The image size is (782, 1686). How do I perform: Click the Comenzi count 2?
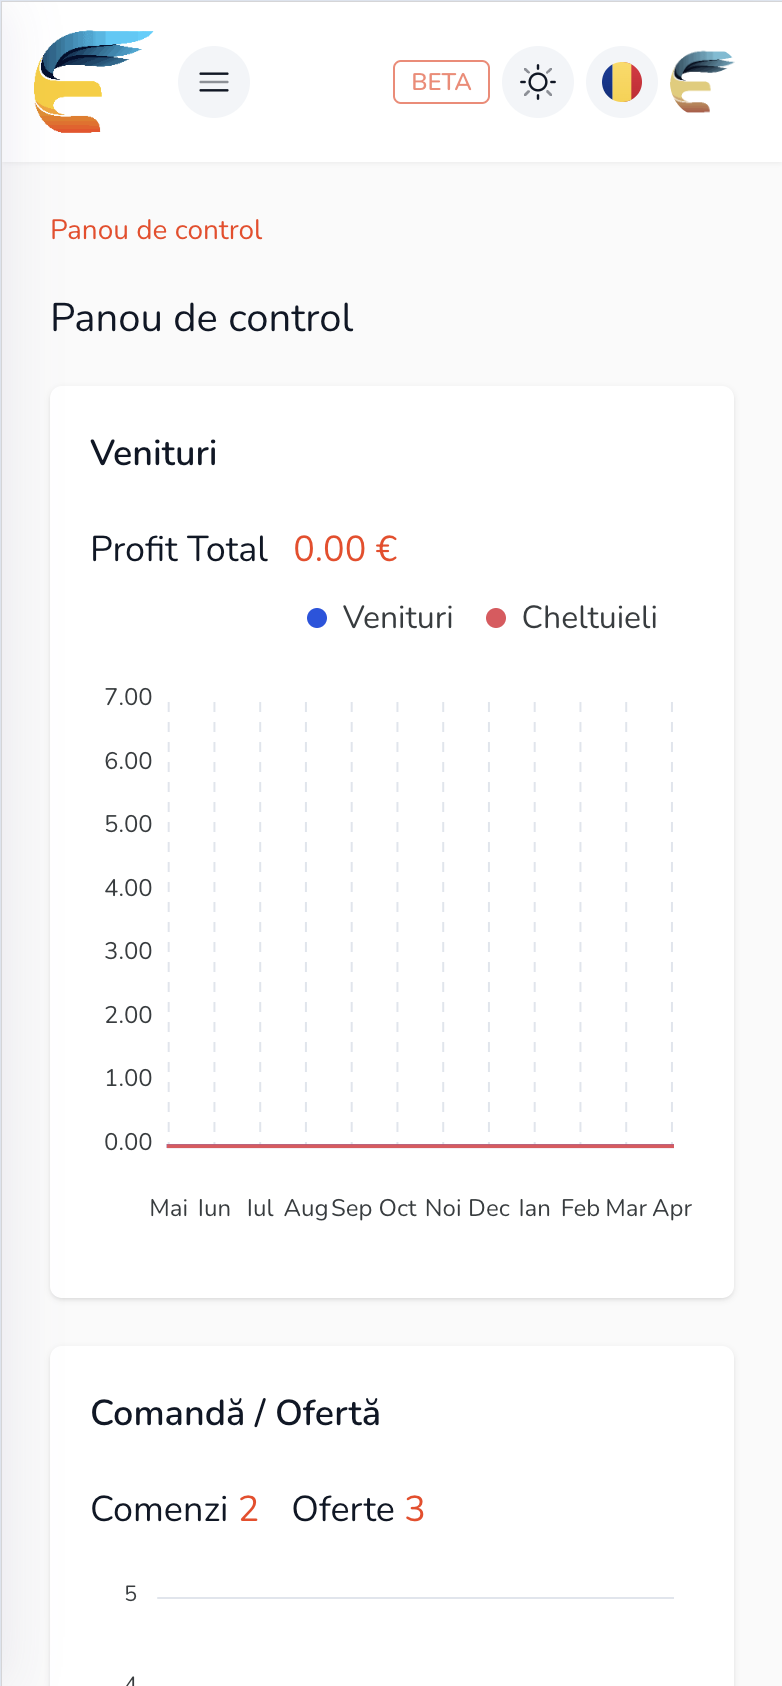249,1509
